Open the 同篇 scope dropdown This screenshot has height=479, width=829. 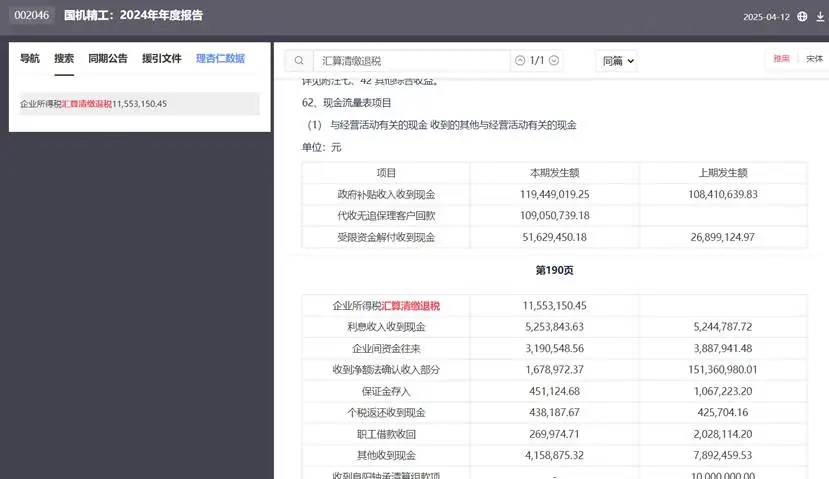click(x=618, y=61)
